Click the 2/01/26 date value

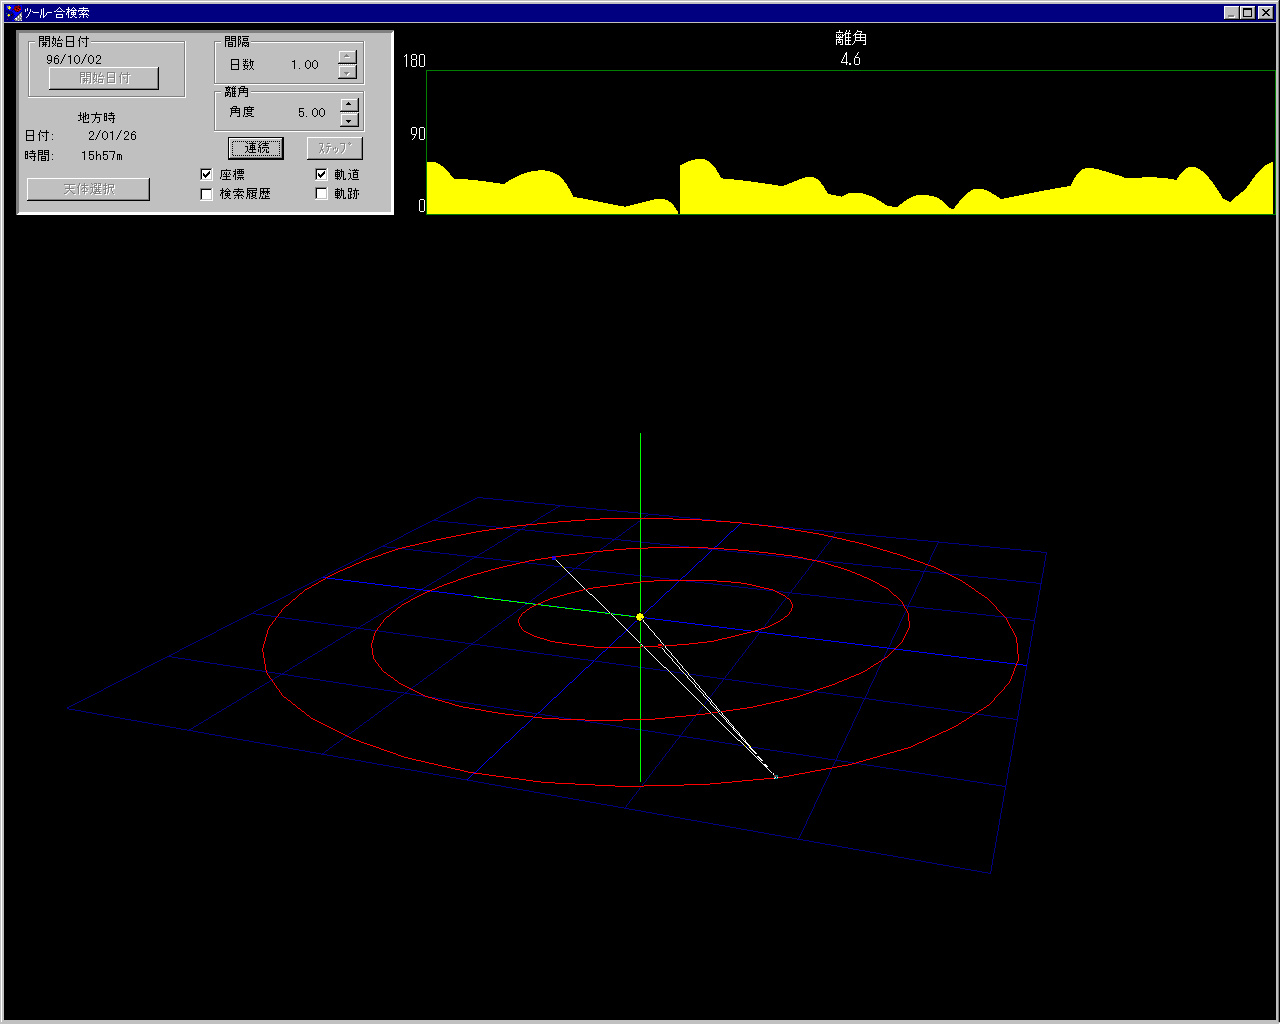tap(112, 136)
